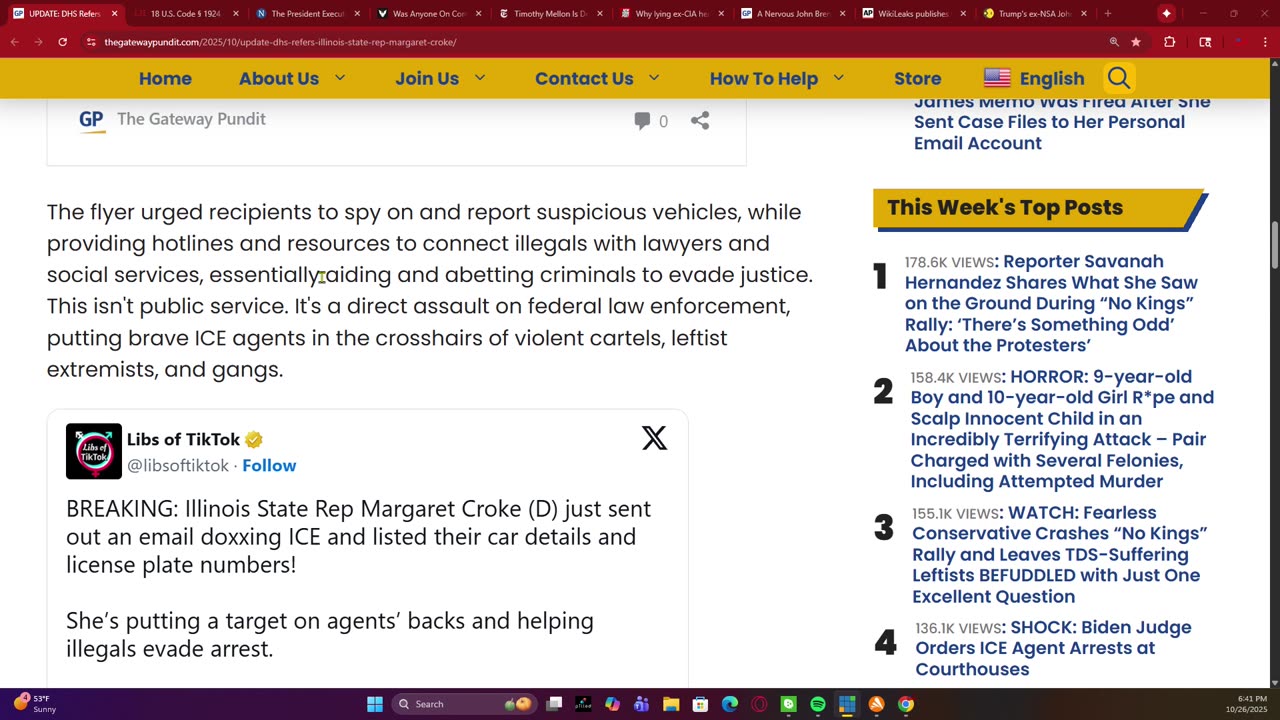Close the 'UPDATE: DHS Refers' tab
The width and height of the screenshot is (1280, 720).
(x=114, y=14)
